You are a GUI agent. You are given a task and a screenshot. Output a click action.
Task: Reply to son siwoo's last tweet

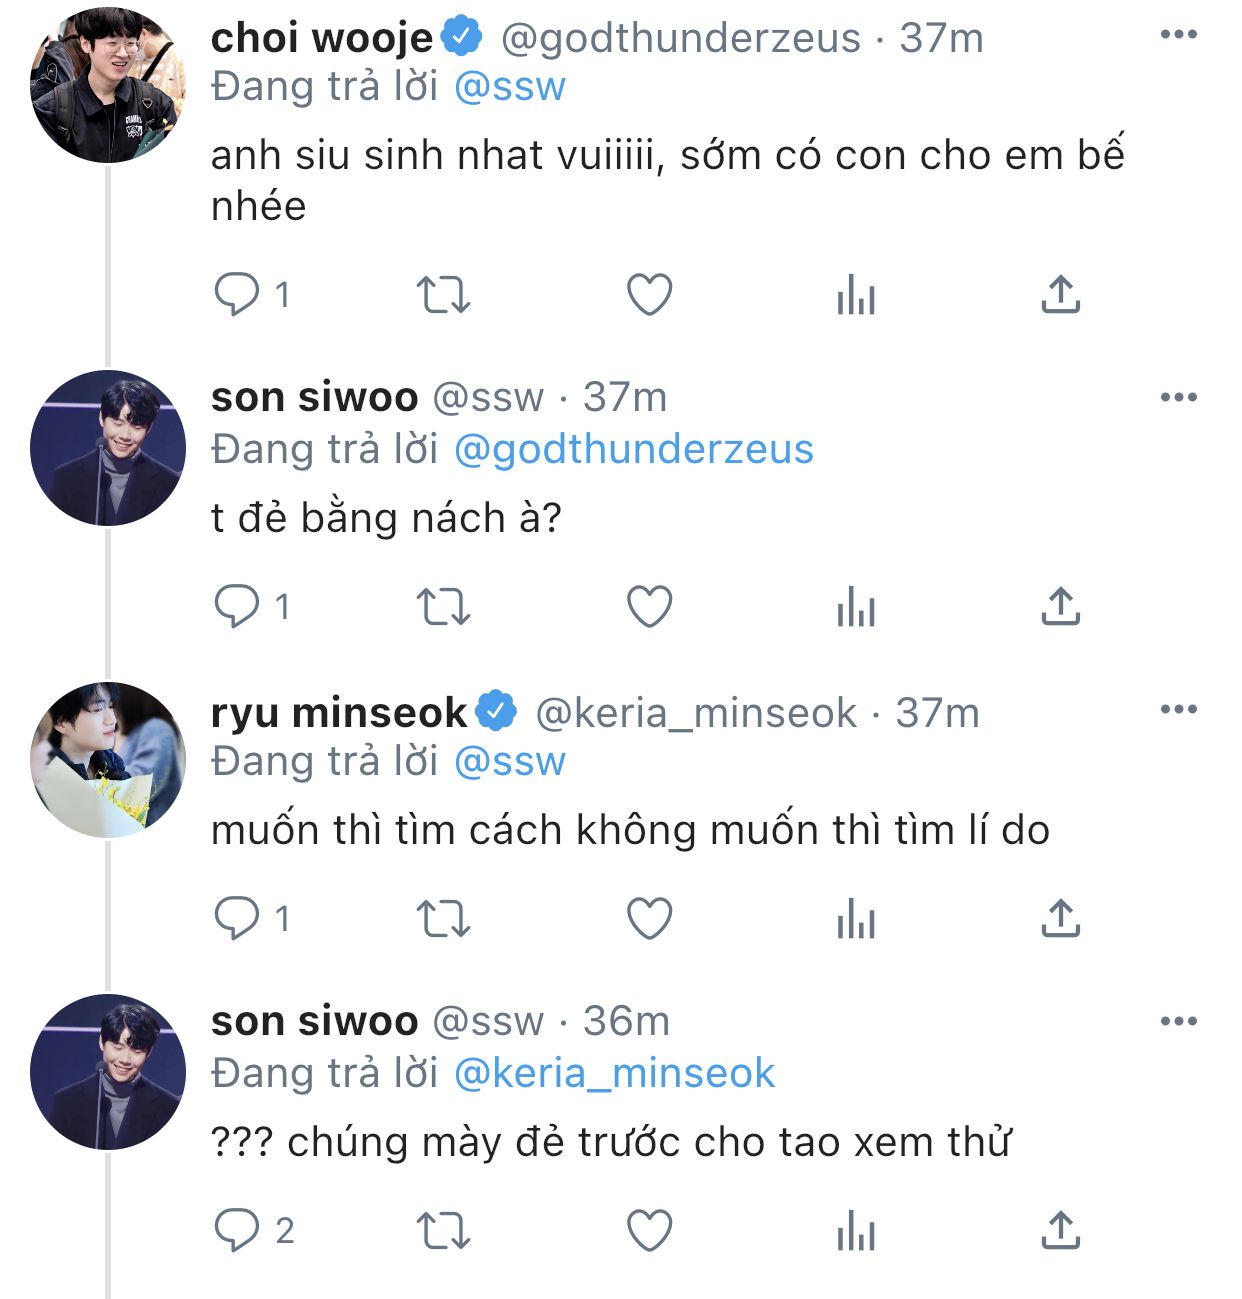click(x=237, y=1230)
